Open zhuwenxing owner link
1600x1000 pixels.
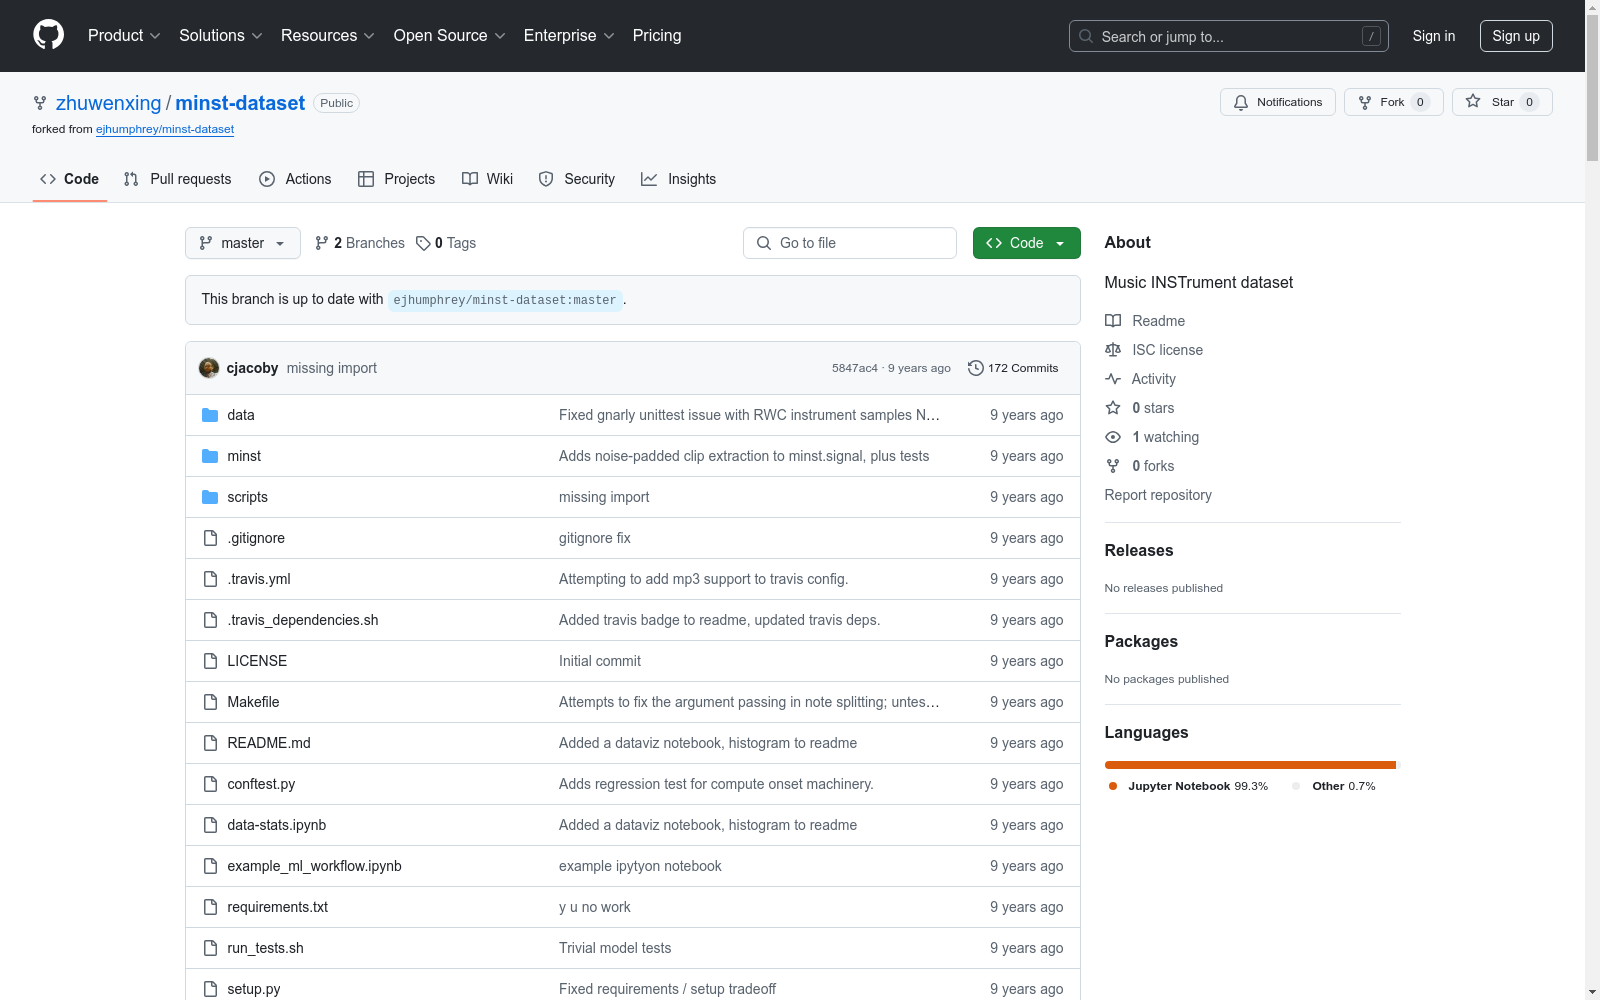[x=108, y=103]
